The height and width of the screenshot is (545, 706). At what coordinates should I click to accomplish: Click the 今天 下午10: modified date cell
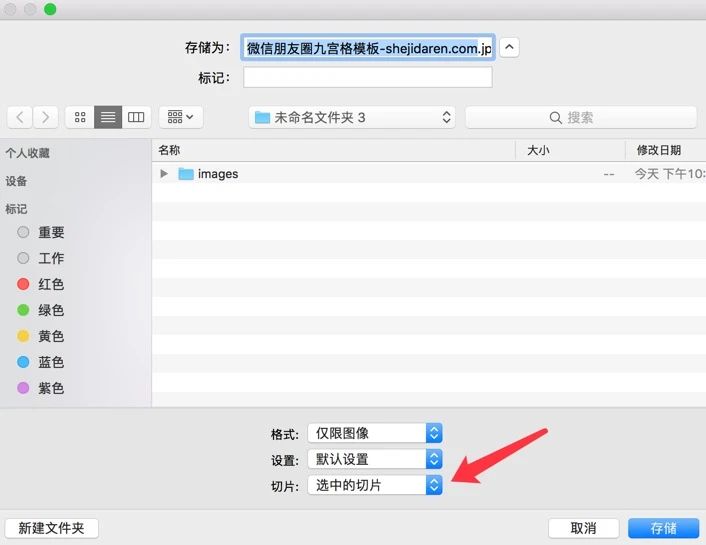point(670,174)
